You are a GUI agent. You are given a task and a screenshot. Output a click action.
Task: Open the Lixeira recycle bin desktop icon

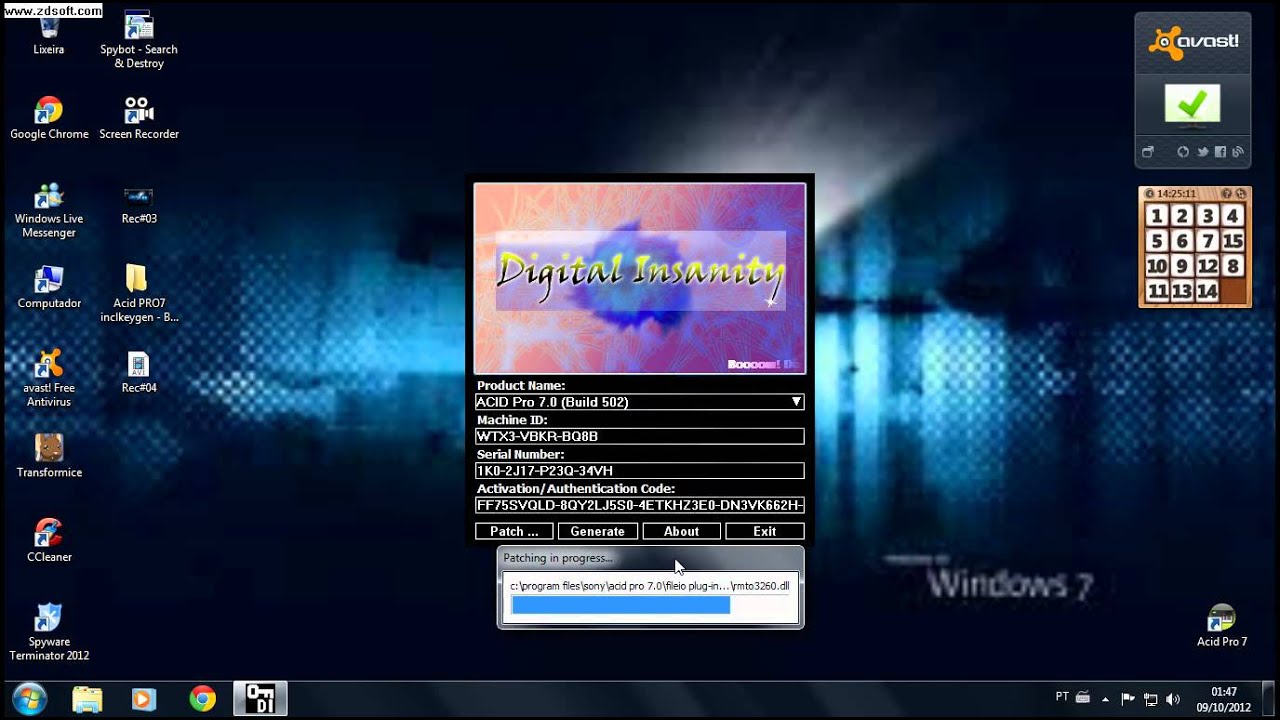(x=48, y=35)
